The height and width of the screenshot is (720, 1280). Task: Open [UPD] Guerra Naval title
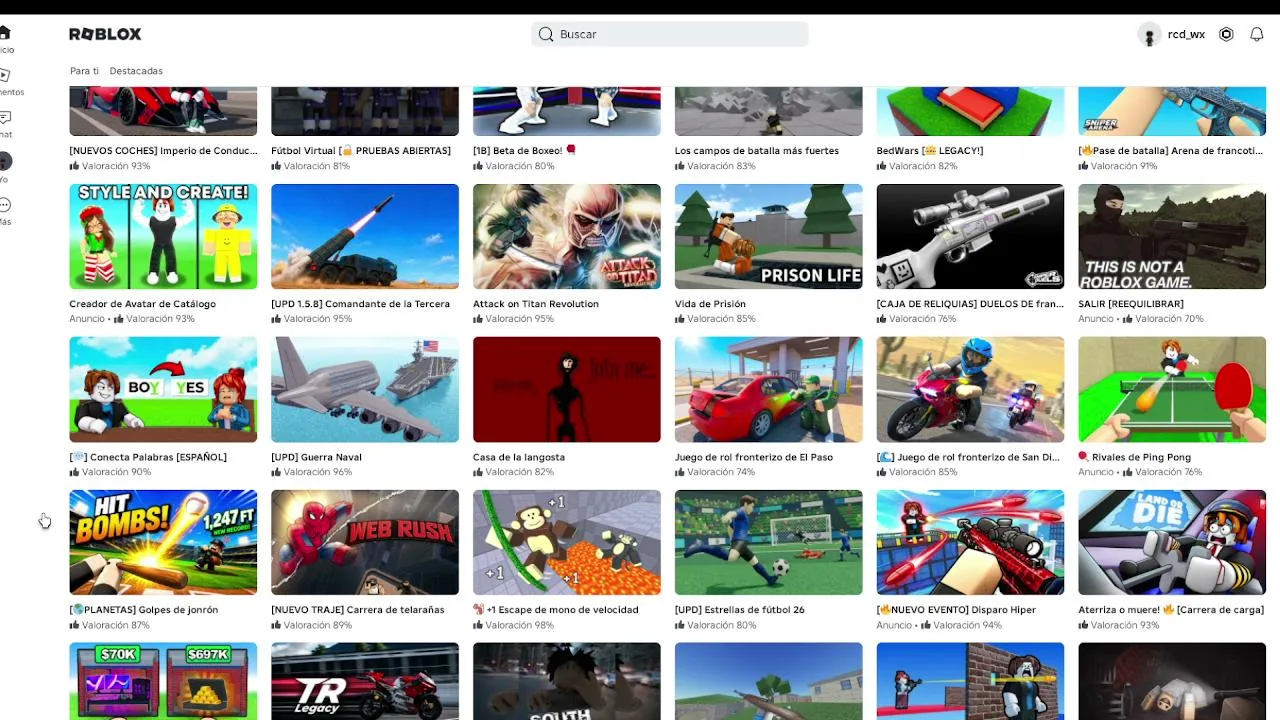click(316, 457)
